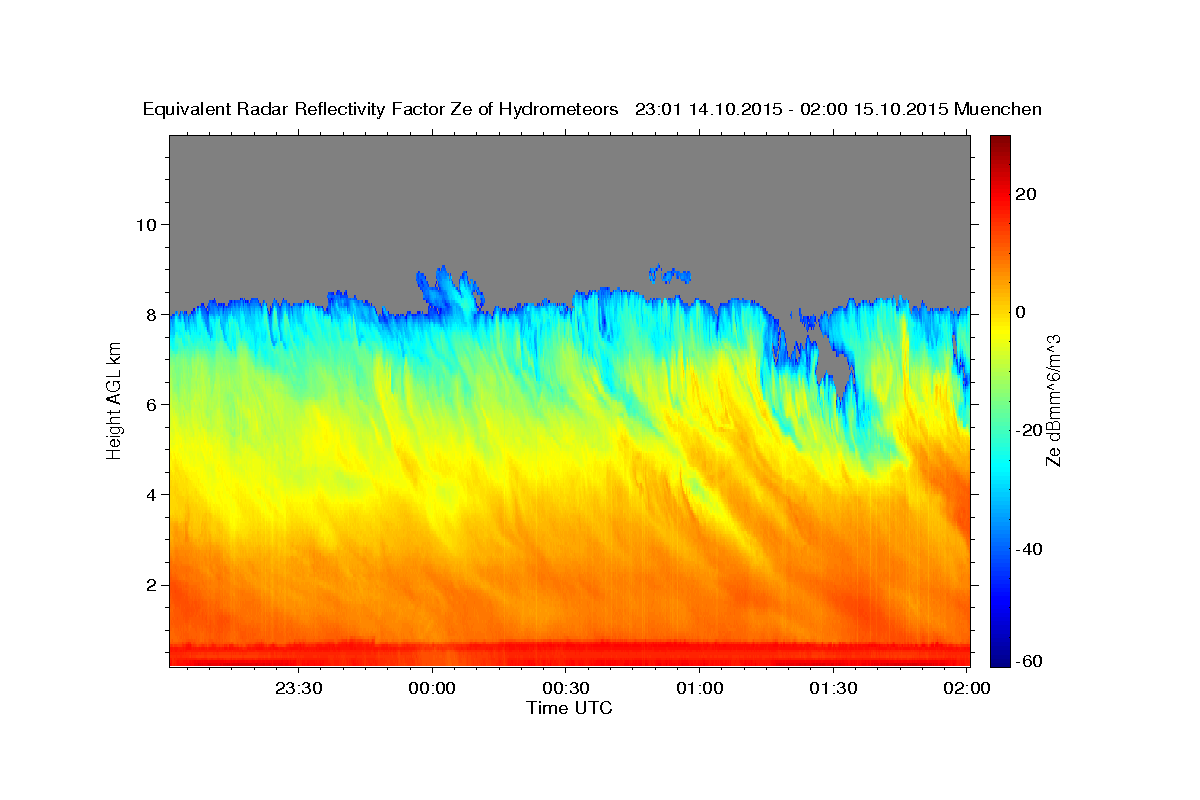Click the 01:00 time tick label
The image size is (1200, 800).
point(699,688)
